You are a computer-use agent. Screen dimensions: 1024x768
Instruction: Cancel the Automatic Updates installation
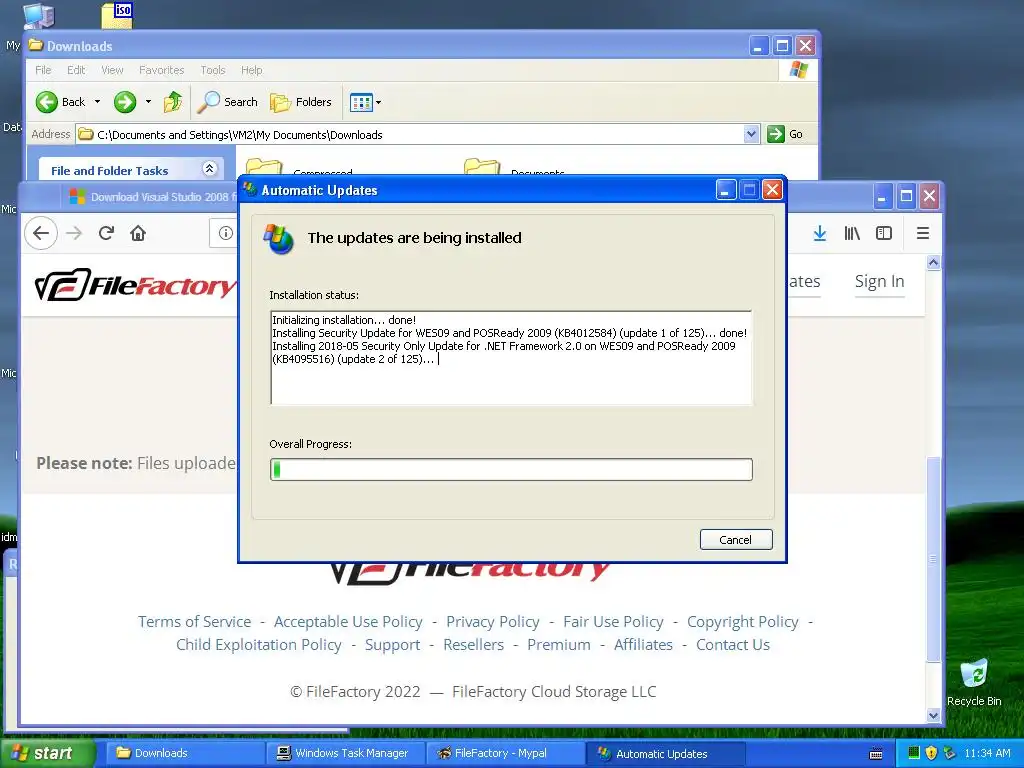click(736, 539)
